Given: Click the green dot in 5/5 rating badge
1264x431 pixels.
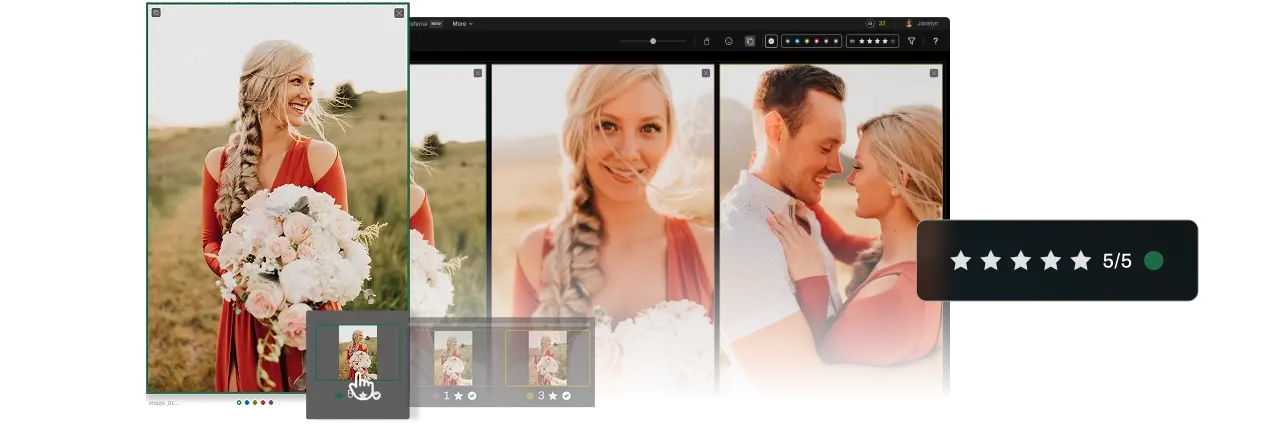Looking at the screenshot, I should click(x=1153, y=261).
